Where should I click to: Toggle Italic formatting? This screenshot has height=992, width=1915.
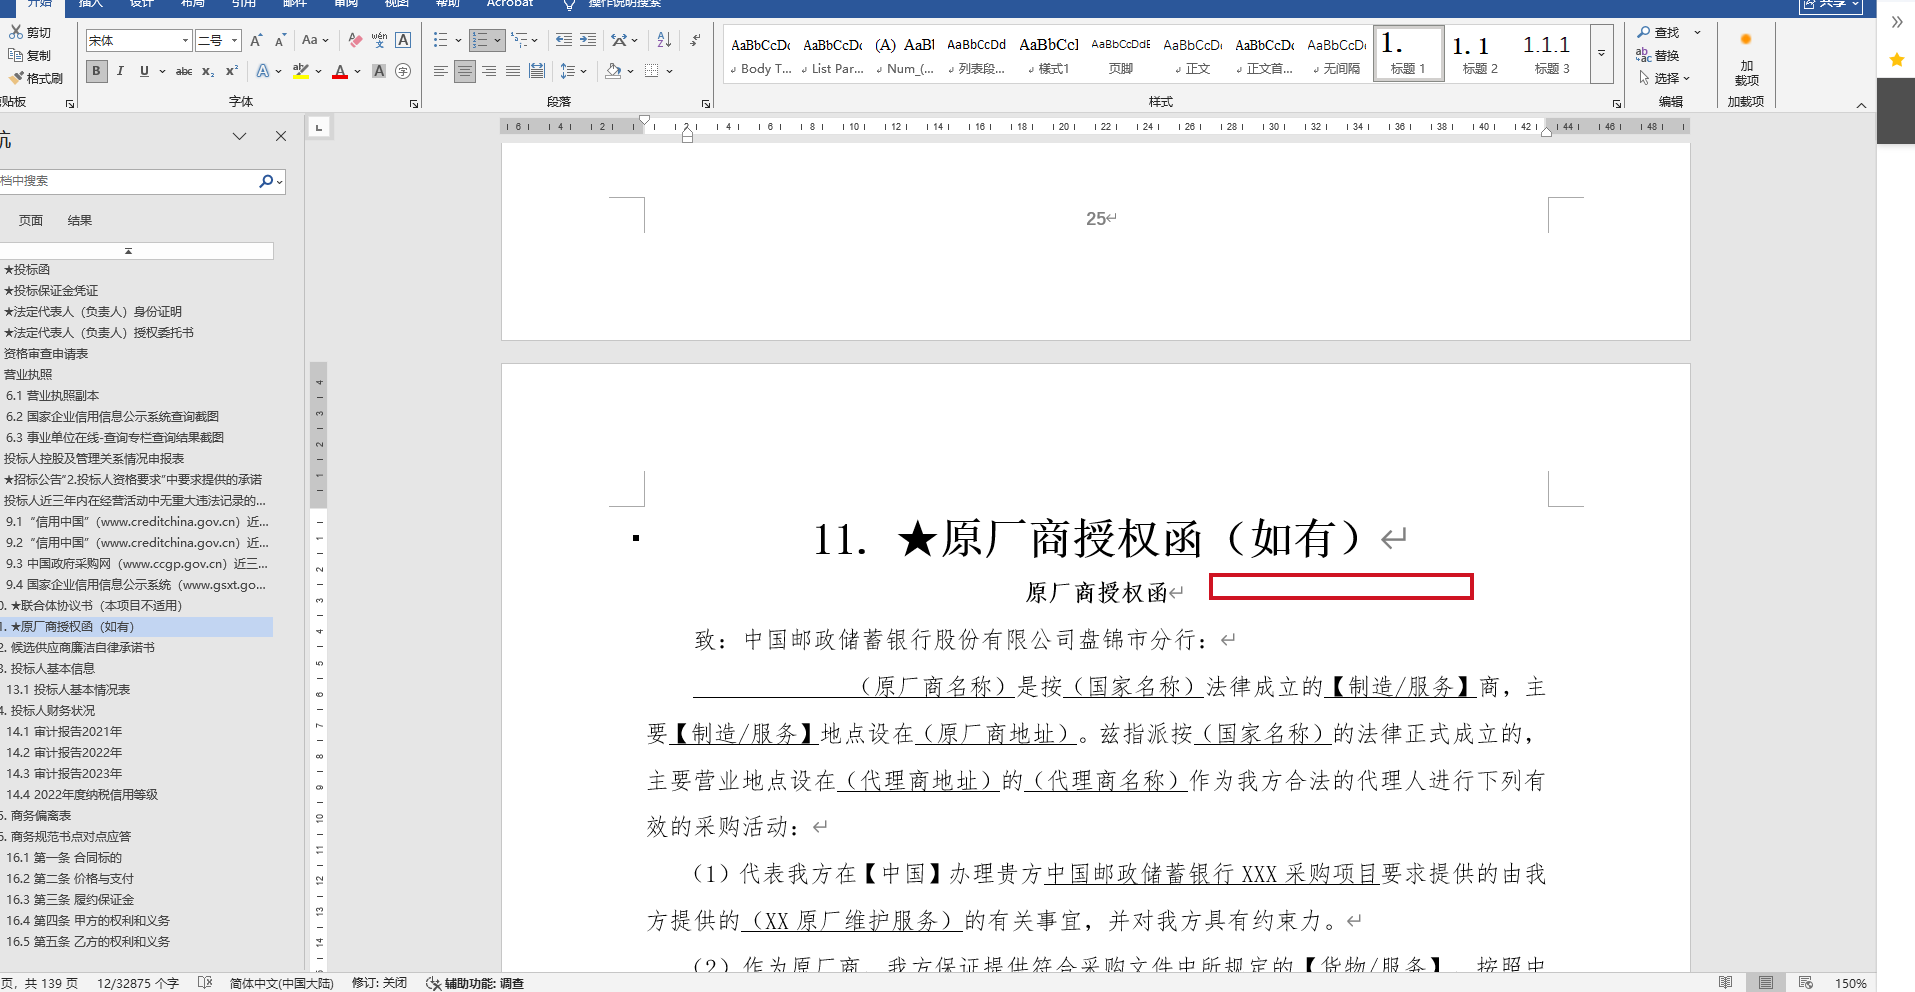point(120,71)
